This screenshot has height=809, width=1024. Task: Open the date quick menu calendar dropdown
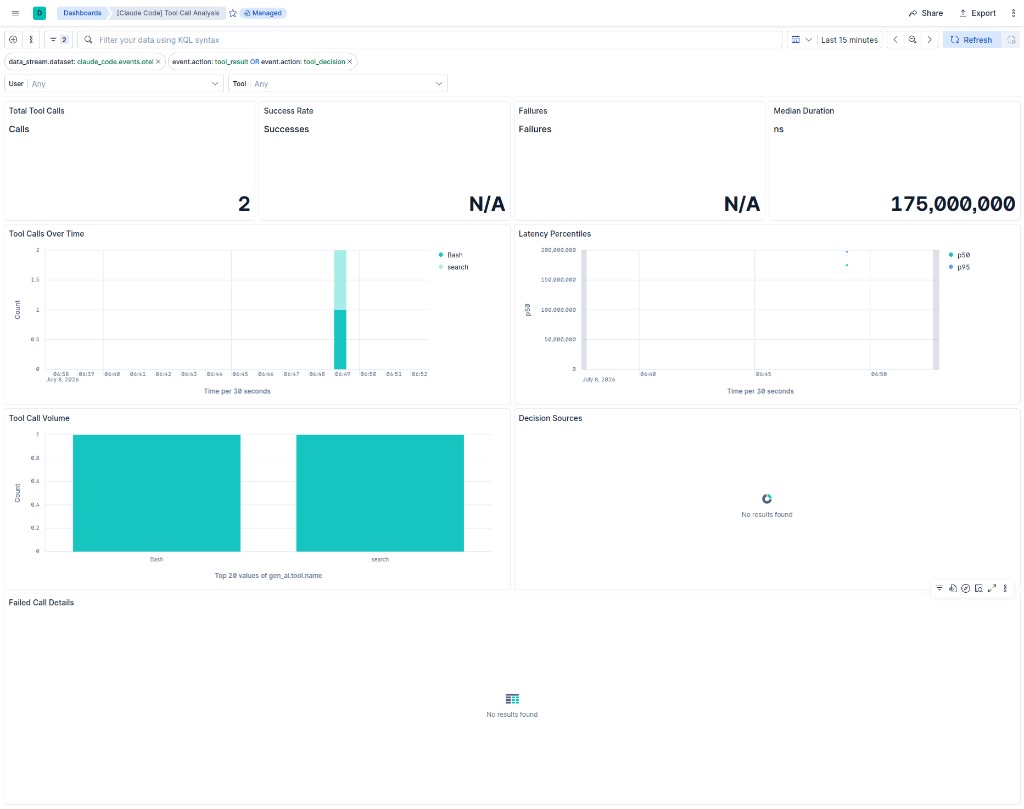coord(801,40)
